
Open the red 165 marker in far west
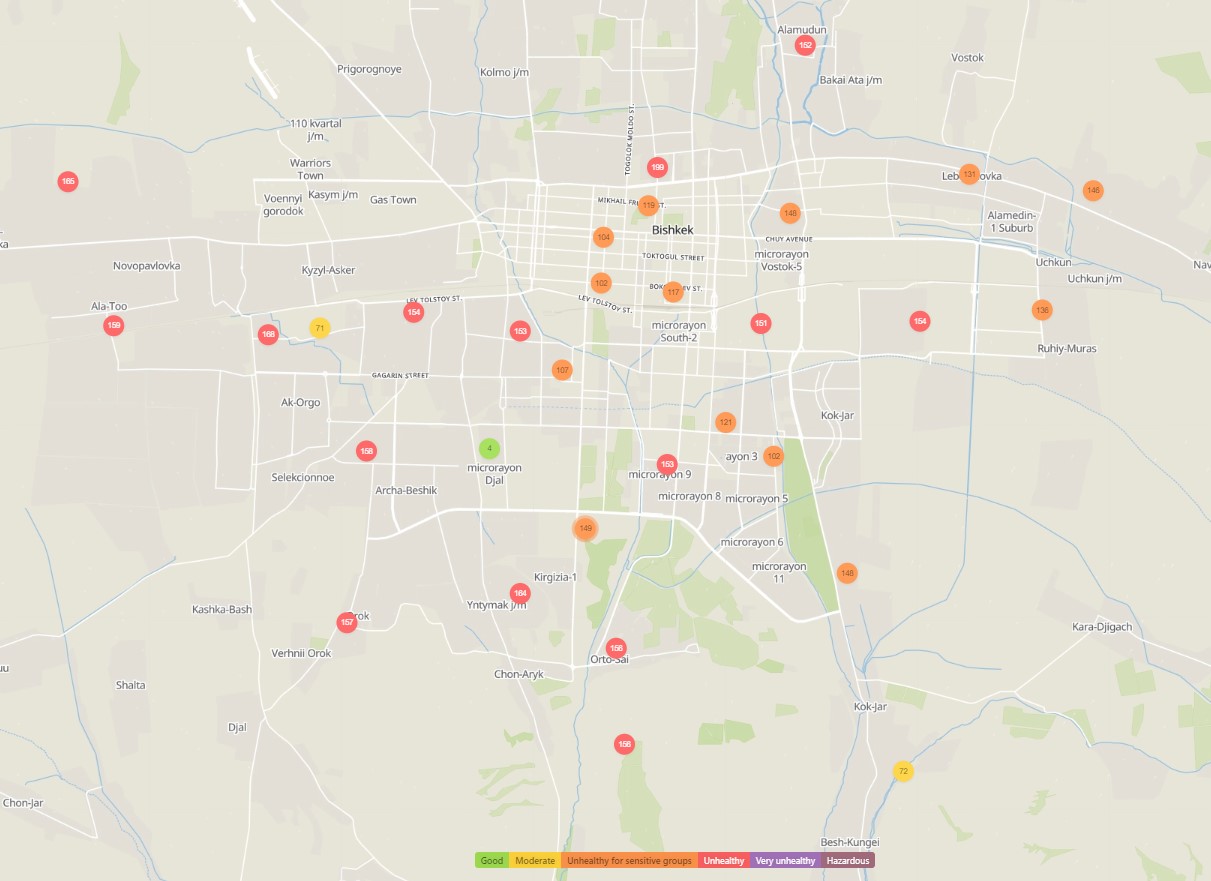pos(67,181)
